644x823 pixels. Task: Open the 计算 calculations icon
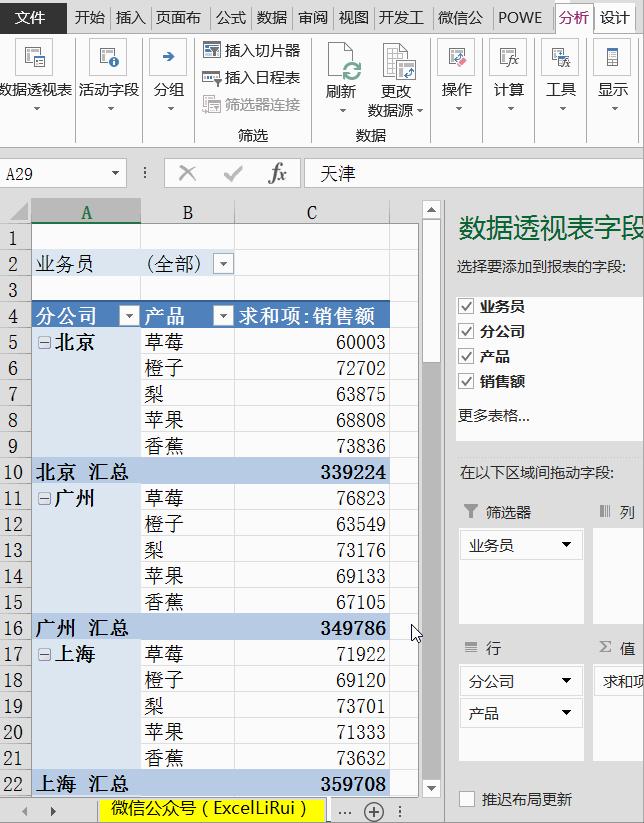(509, 57)
